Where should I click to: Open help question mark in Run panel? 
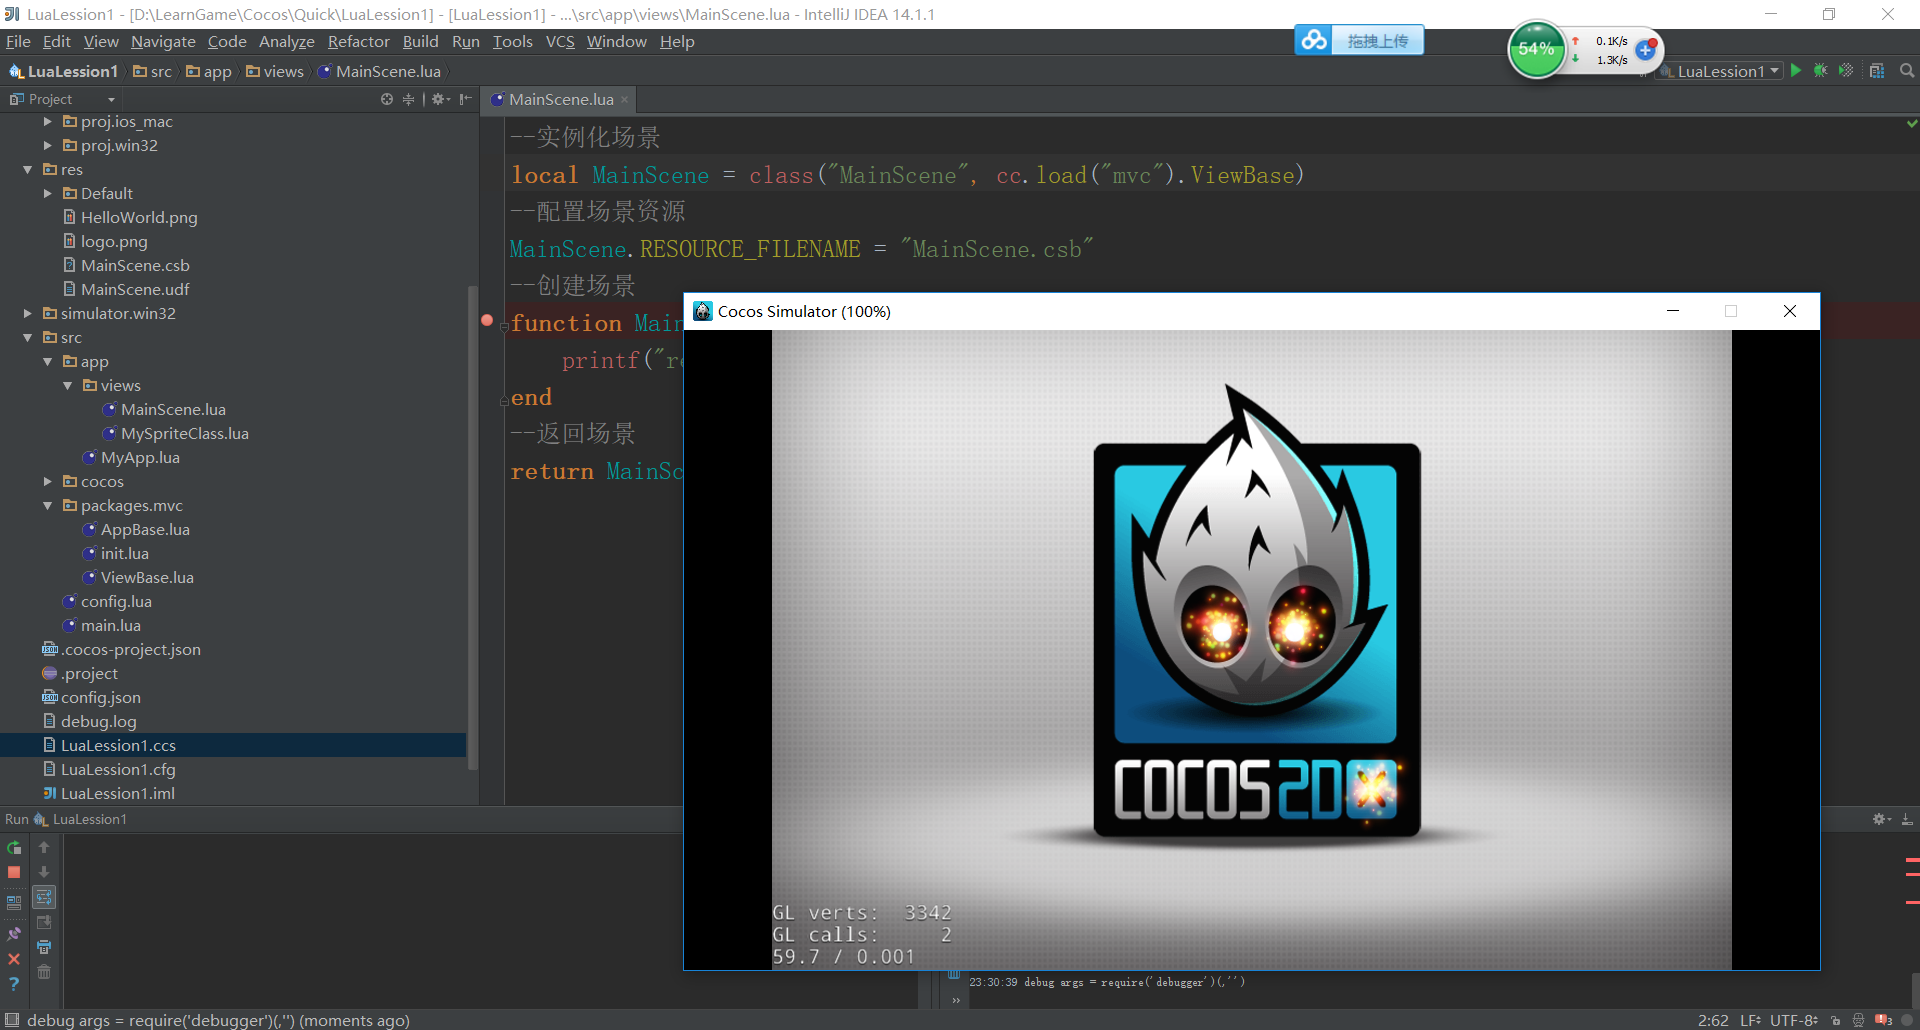(x=14, y=984)
